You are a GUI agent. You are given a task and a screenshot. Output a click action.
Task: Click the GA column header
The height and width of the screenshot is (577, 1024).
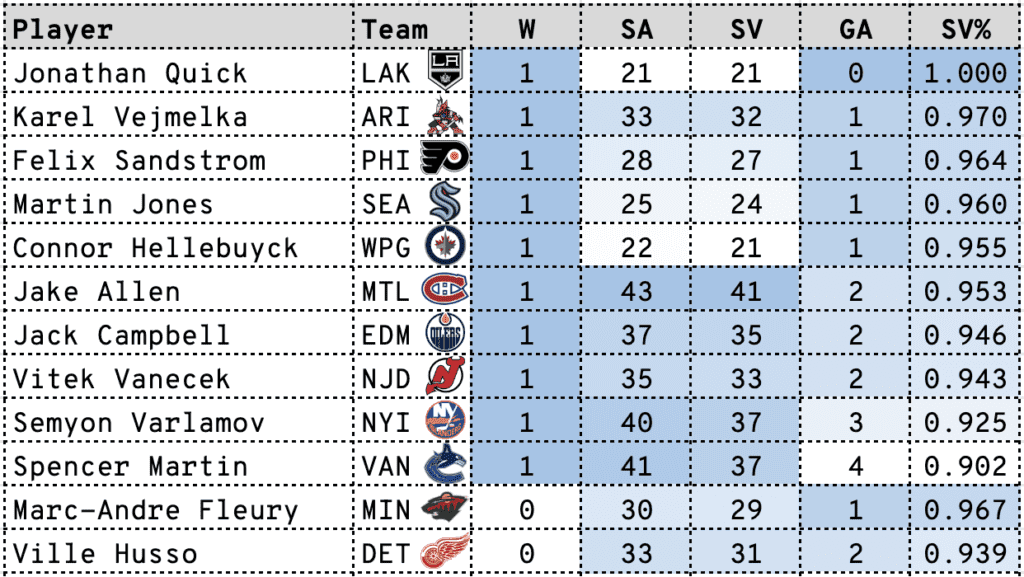(x=855, y=30)
